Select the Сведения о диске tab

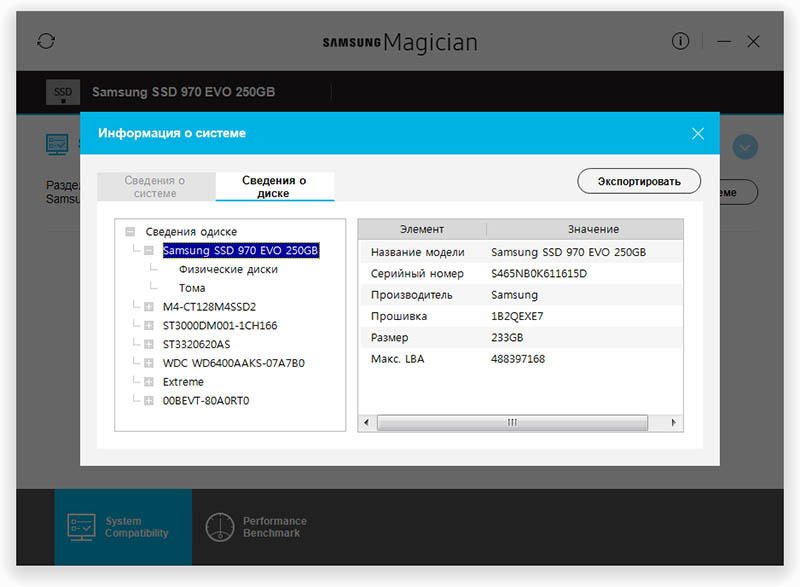coord(274,187)
